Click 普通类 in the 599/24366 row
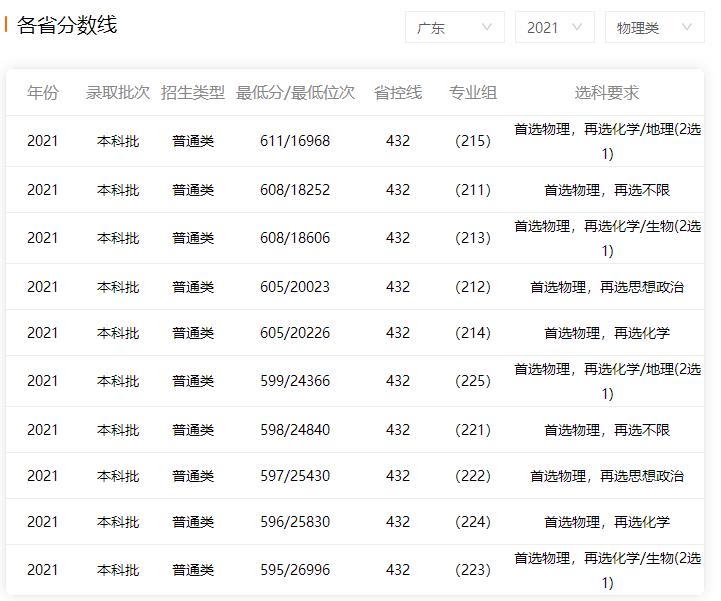The image size is (721, 601). (193, 381)
